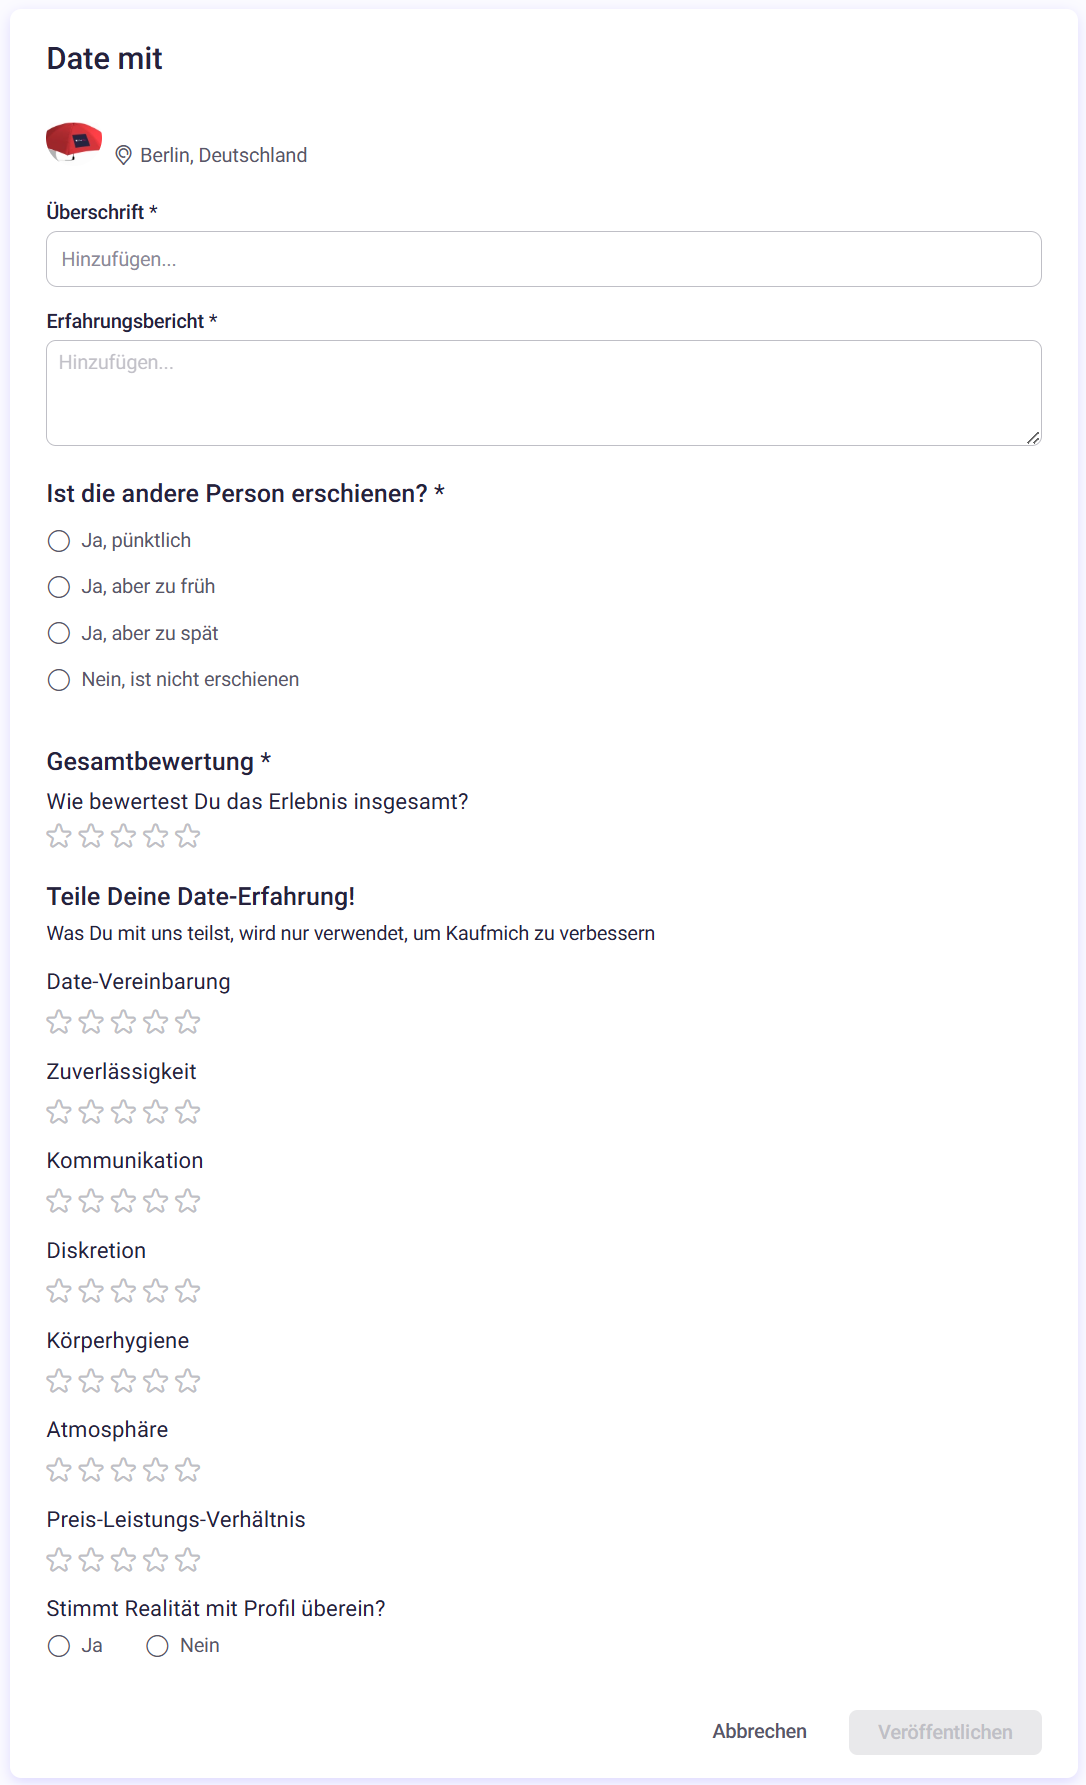Give Diskretion five stars
Viewport: 1086px width, 1785px height.
187,1291
